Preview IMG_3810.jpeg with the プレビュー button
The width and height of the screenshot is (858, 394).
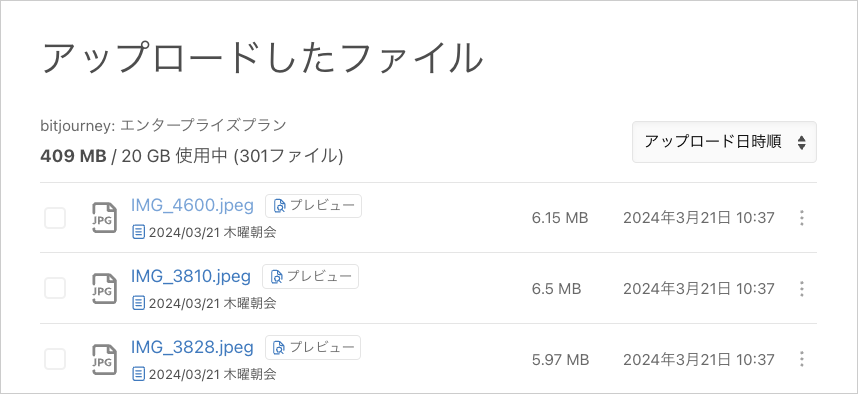point(310,276)
